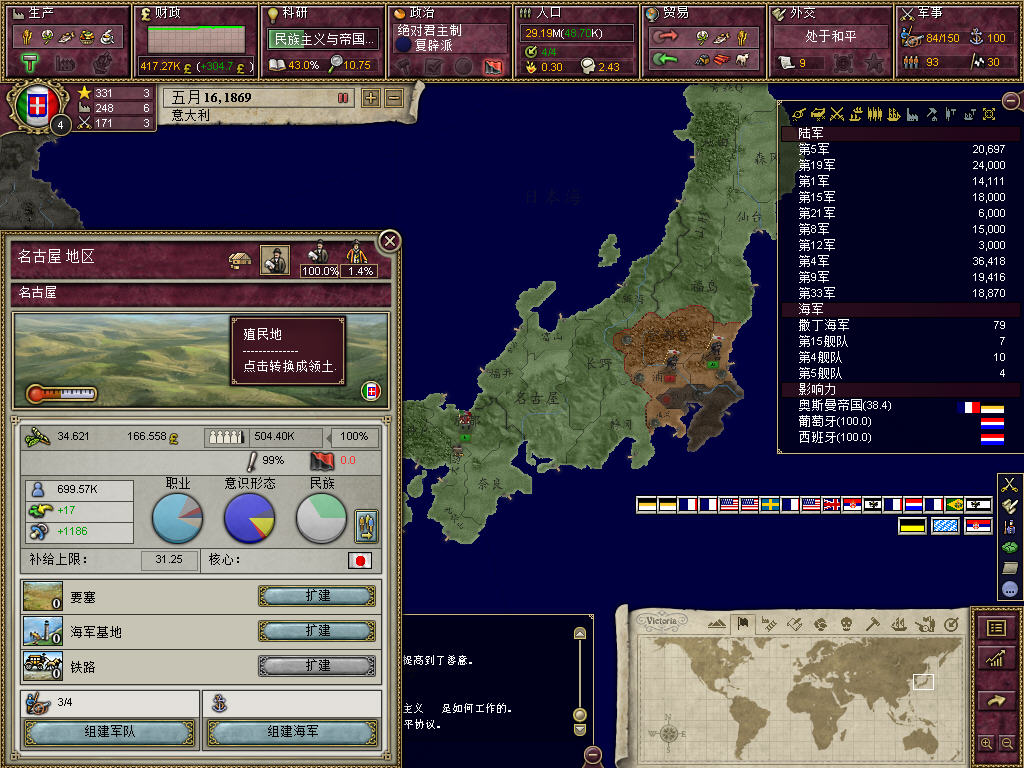Click the Brazilian flag in the flag row

click(x=954, y=504)
